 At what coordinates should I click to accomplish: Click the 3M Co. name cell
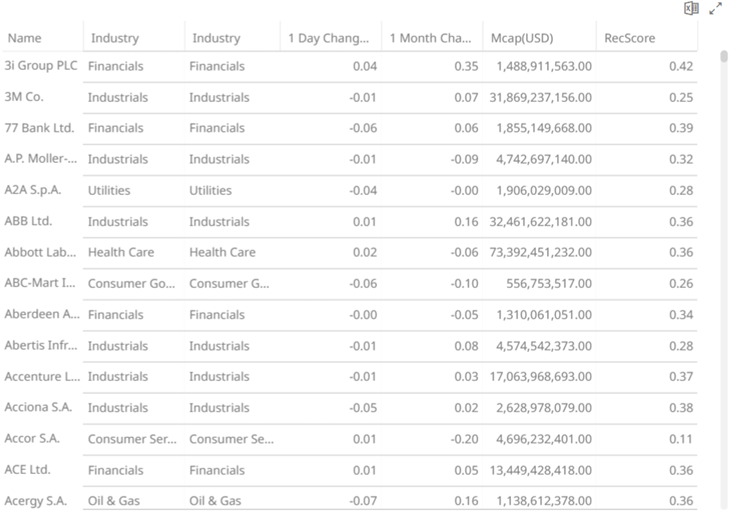tap(24, 97)
